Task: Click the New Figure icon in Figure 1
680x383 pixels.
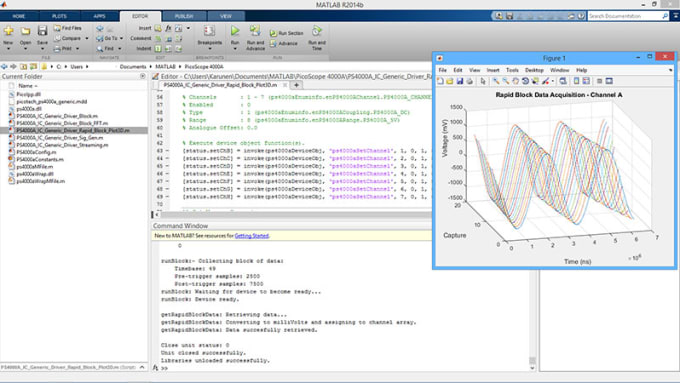Action: pyautogui.click(x=440, y=81)
